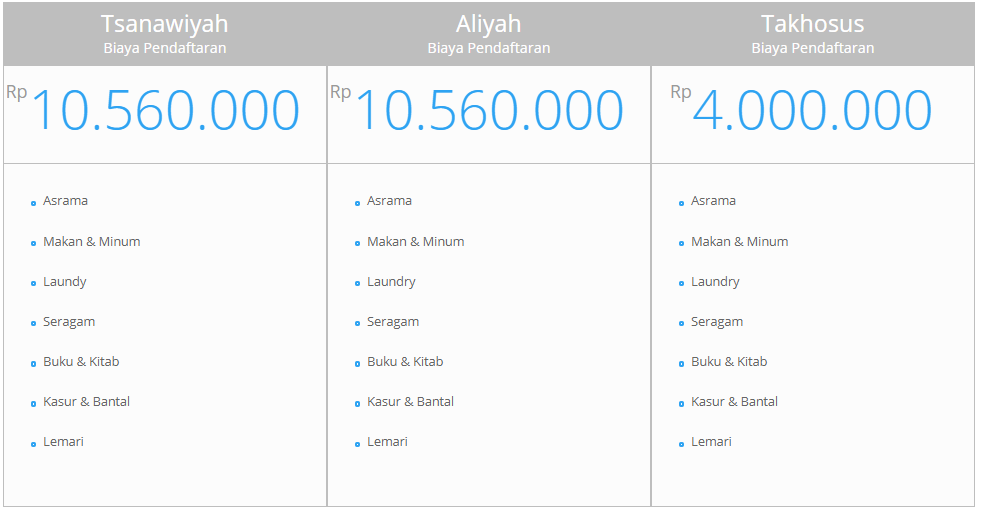Click the bullet icon beside Tsanawiyah Asrama

[x=33, y=203]
